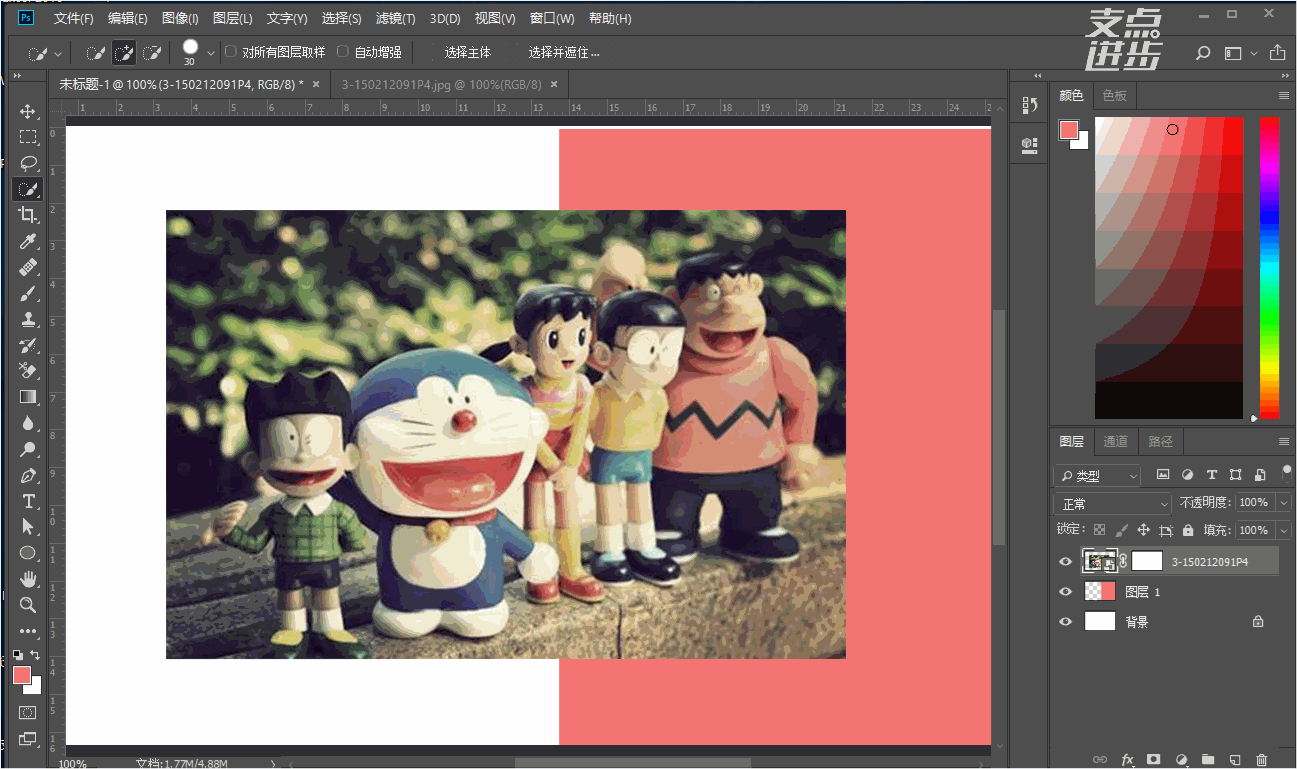Hide the 3-150212091P4 layer
This screenshot has height=769, width=1297.
(1065, 562)
